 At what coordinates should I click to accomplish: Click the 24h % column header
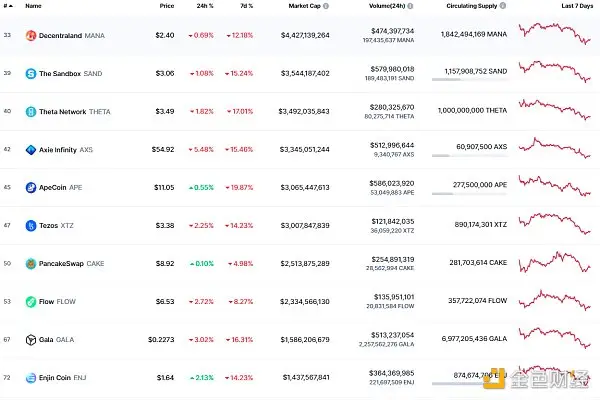click(x=204, y=6)
